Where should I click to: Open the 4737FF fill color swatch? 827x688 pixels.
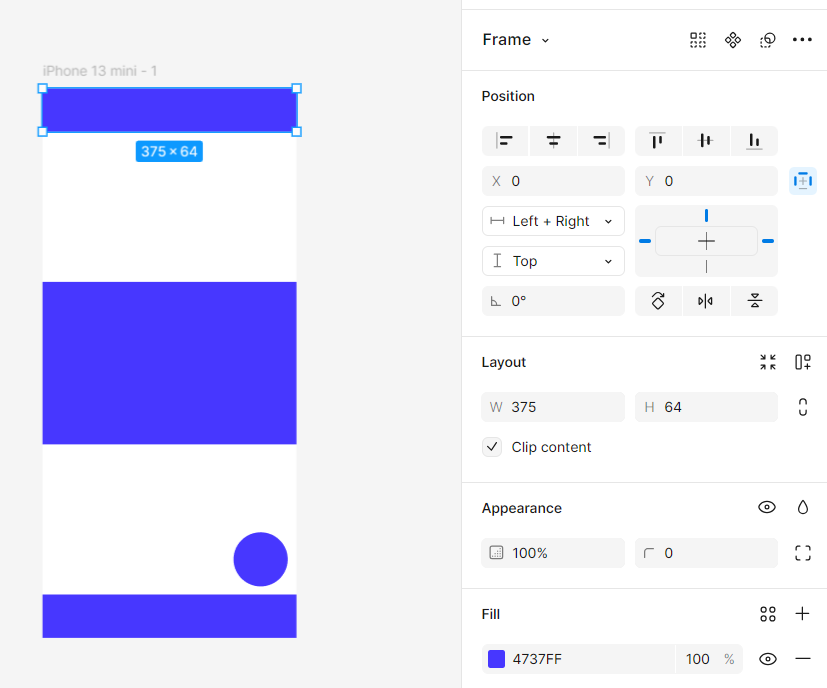(x=496, y=659)
